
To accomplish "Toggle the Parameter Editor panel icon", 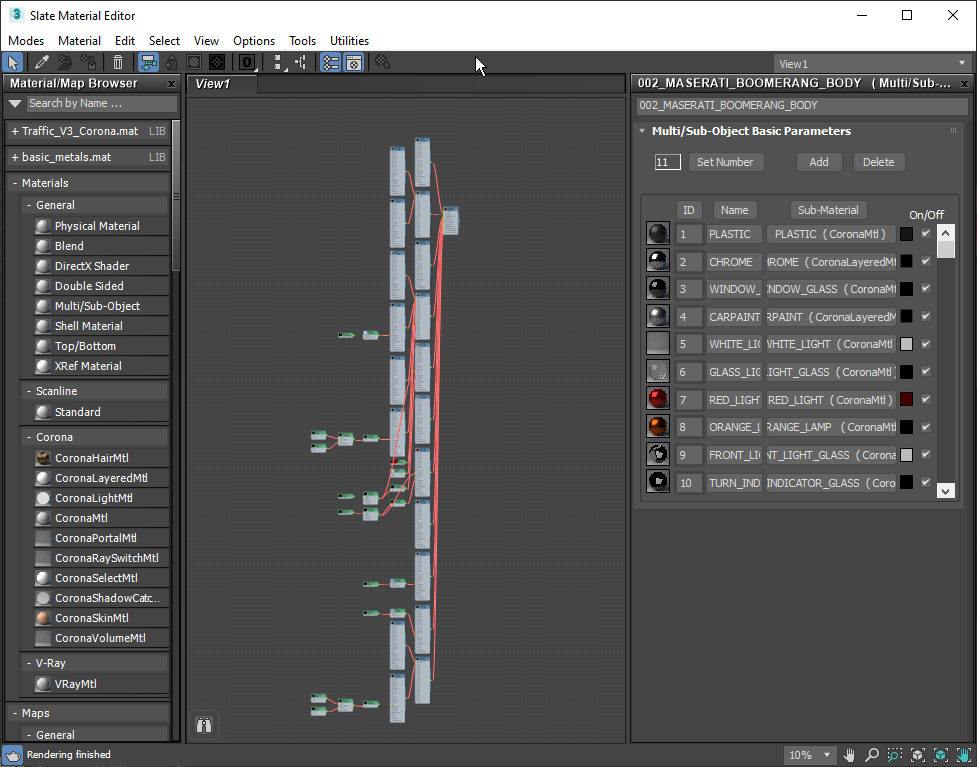I will pyautogui.click(x=354, y=62).
